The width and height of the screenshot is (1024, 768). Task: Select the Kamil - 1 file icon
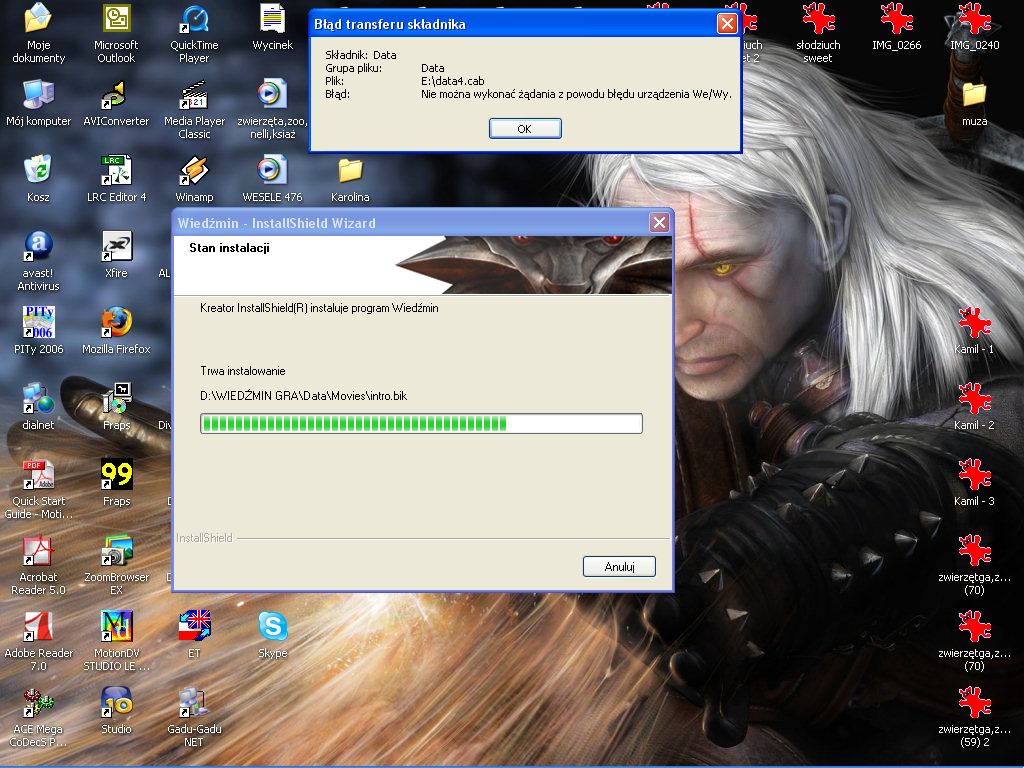click(x=974, y=330)
